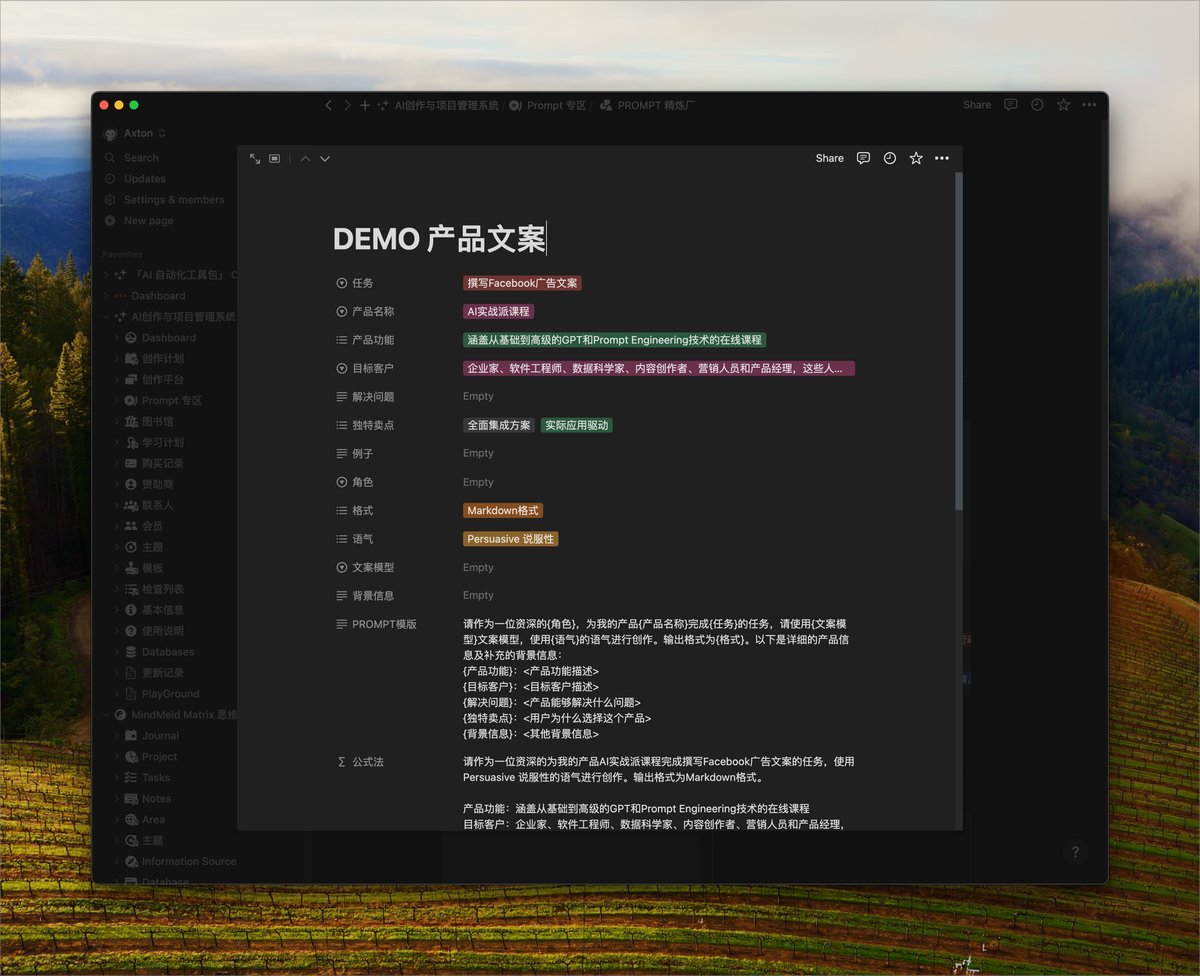The width and height of the screenshot is (1200, 976).
Task: Open the three-dot more menu in panel
Action: (942, 158)
